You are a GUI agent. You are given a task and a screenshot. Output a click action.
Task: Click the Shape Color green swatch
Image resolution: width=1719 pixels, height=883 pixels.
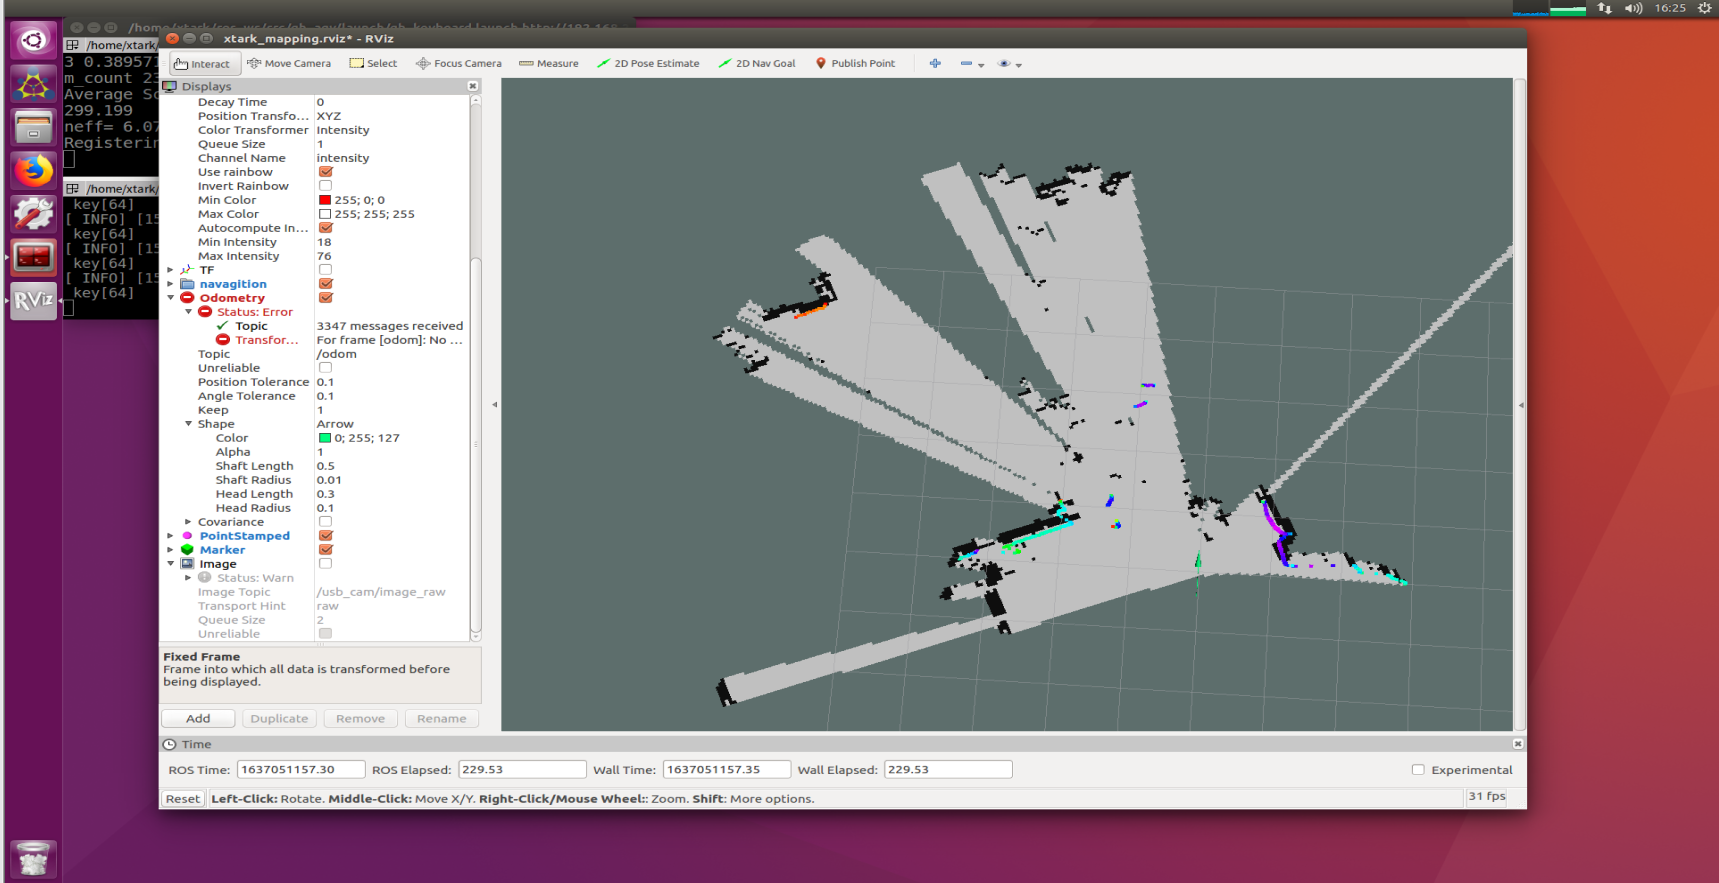[324, 438]
